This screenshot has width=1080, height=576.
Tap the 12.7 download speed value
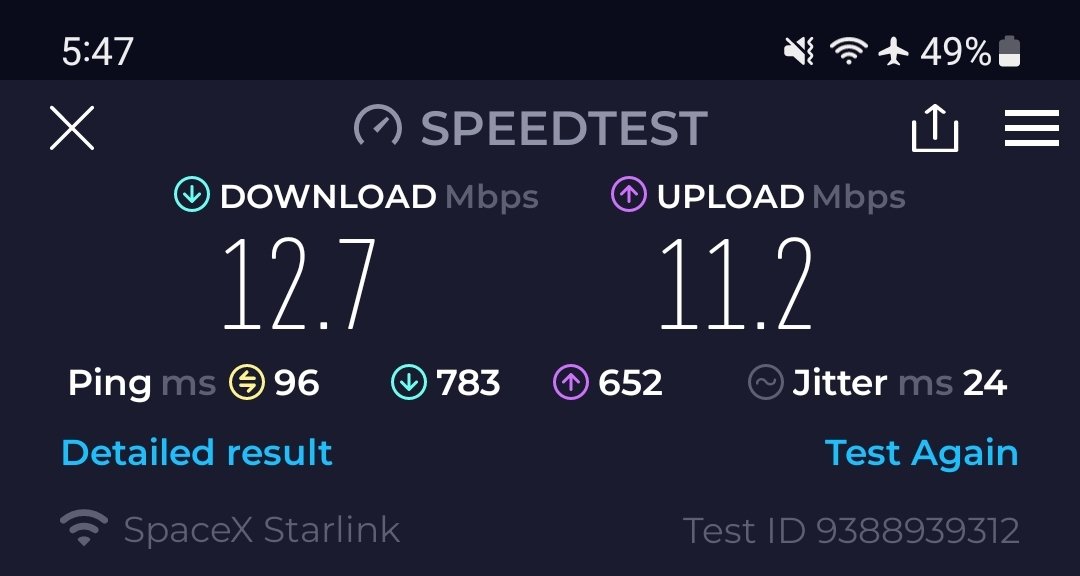[x=299, y=284]
